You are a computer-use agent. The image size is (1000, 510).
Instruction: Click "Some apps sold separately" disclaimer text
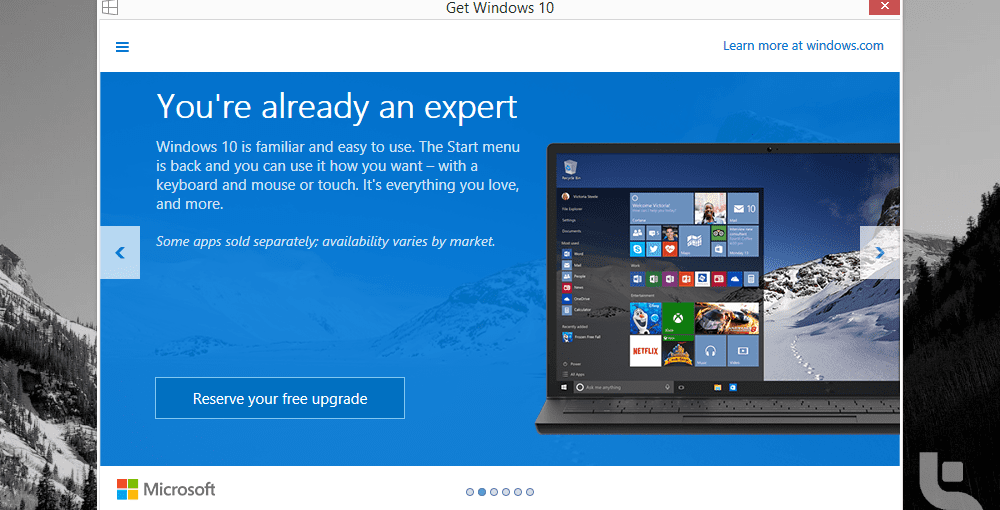[x=326, y=242]
